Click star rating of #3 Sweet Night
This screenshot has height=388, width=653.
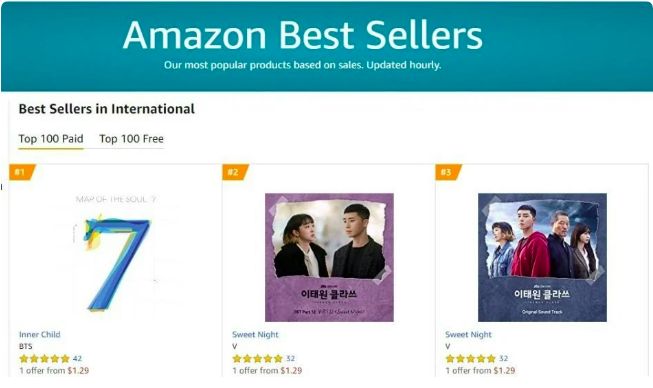(x=471, y=358)
